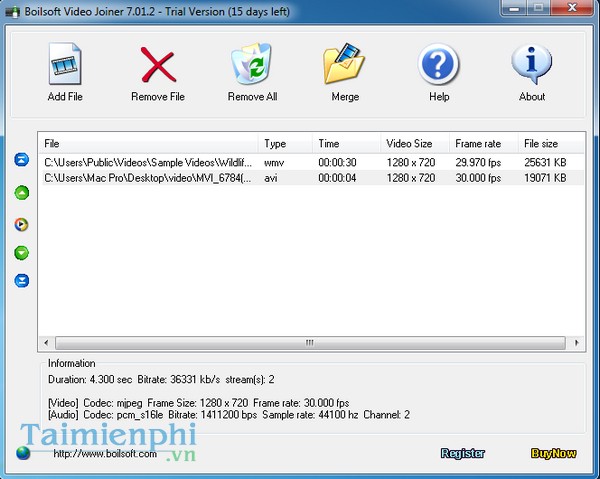Close the Boilsoft Video Joiner window
Image resolution: width=600 pixels, height=479 pixels.
[572, 8]
